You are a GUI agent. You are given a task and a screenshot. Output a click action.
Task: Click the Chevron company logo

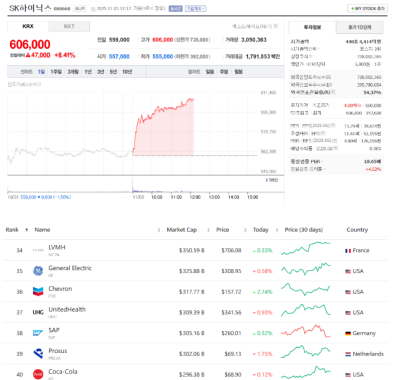(x=38, y=291)
